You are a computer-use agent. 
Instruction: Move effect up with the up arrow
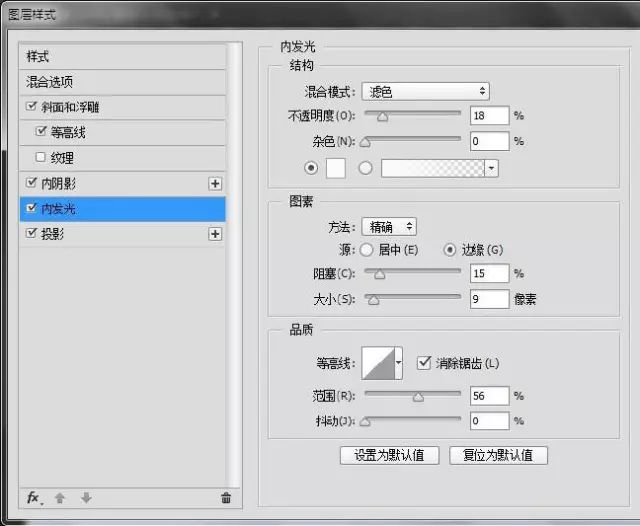click(60, 498)
